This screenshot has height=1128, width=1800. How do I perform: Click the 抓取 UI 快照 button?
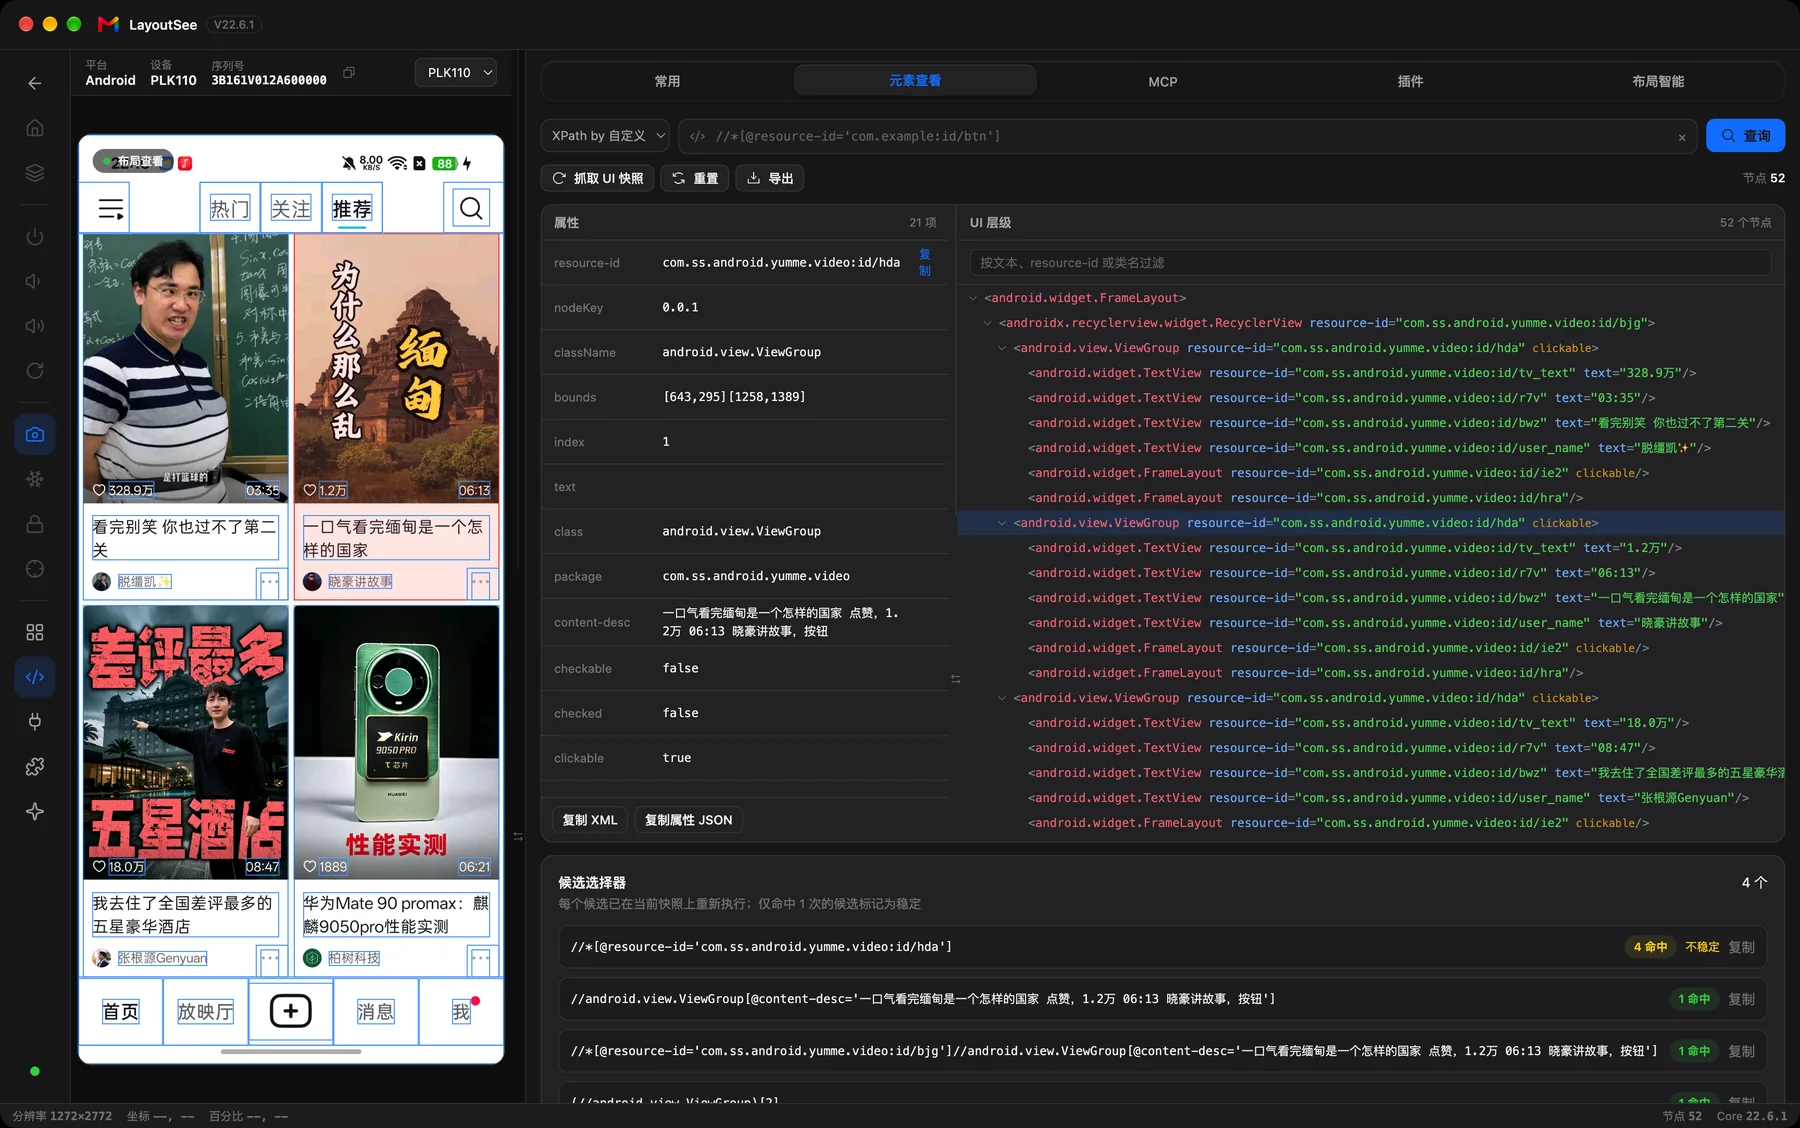[598, 178]
